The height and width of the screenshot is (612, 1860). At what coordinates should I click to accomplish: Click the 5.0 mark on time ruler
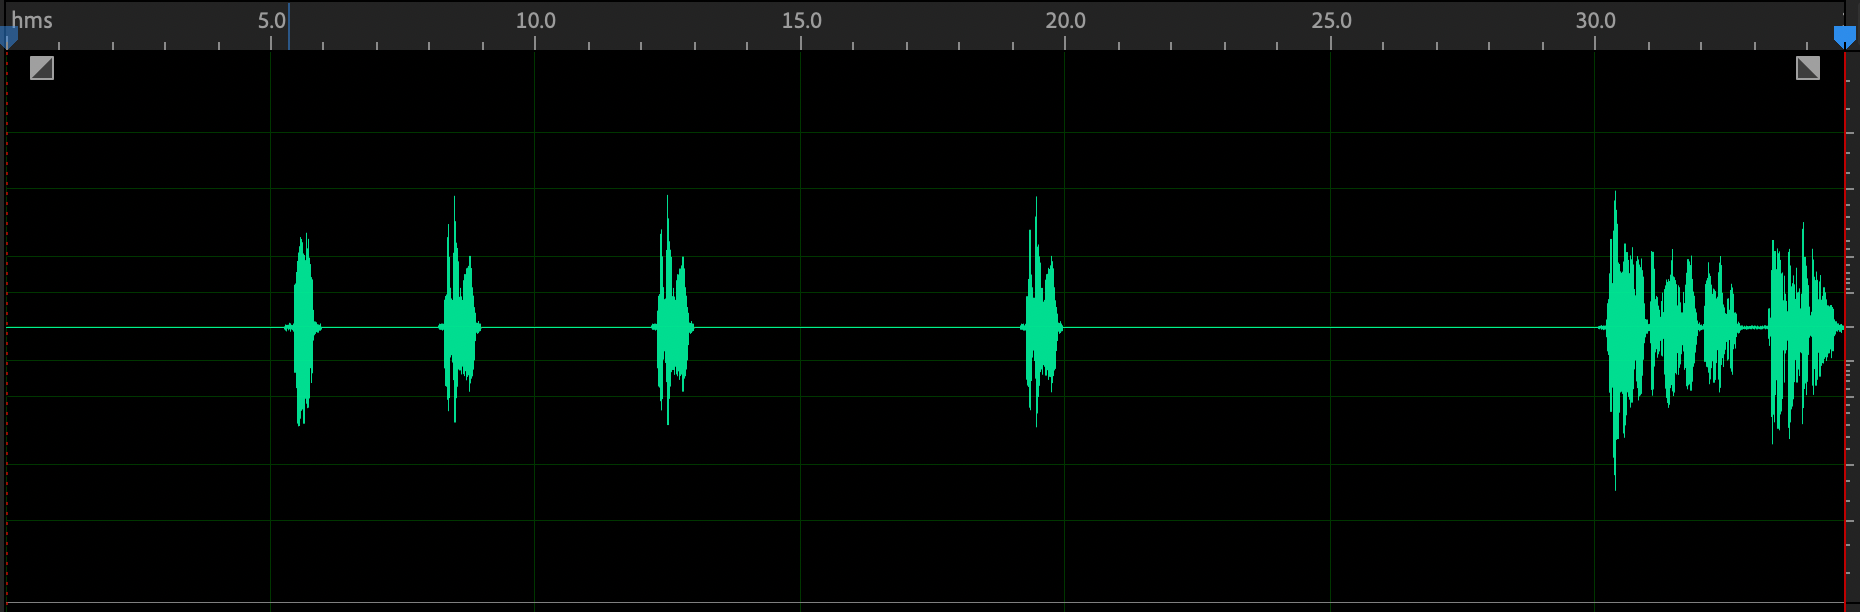click(271, 22)
